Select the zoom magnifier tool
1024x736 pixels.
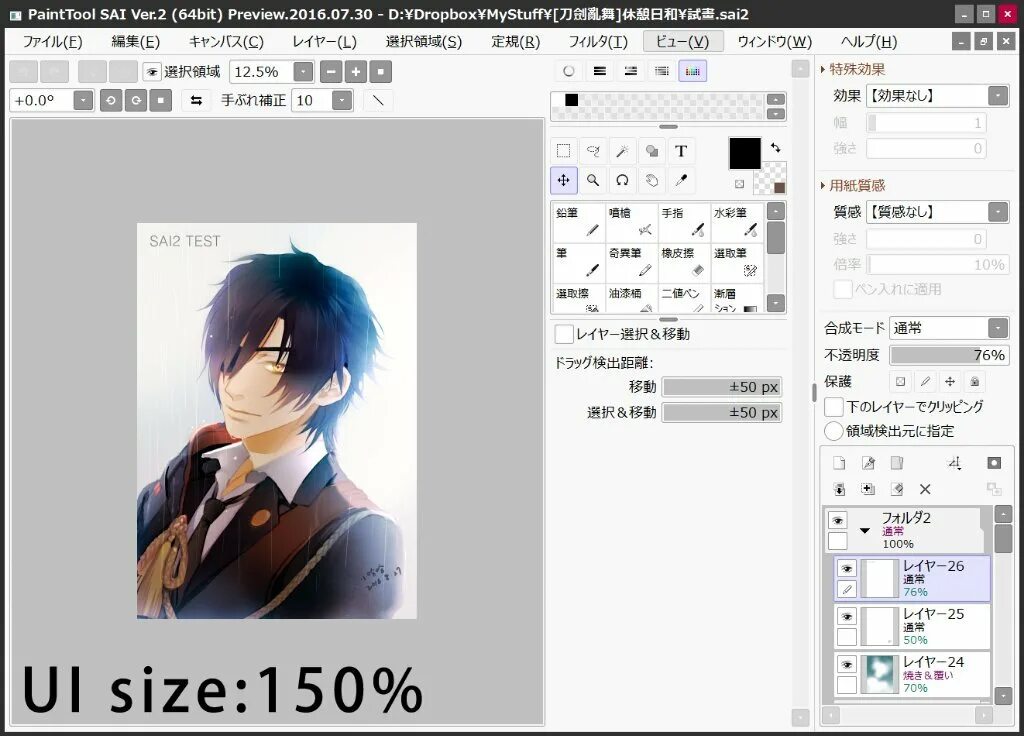[x=593, y=180]
